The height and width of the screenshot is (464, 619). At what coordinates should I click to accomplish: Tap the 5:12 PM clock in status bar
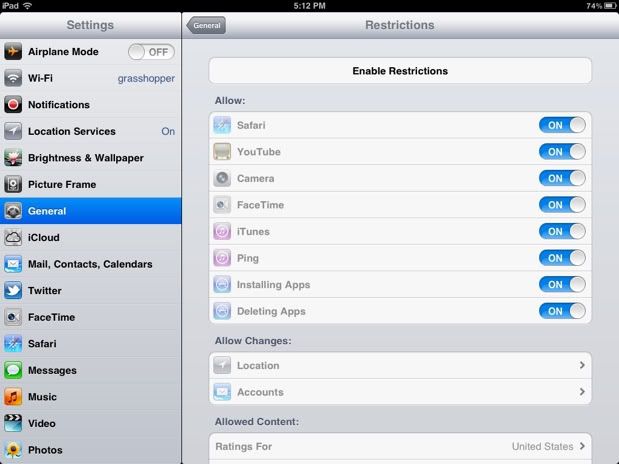pos(310,6)
